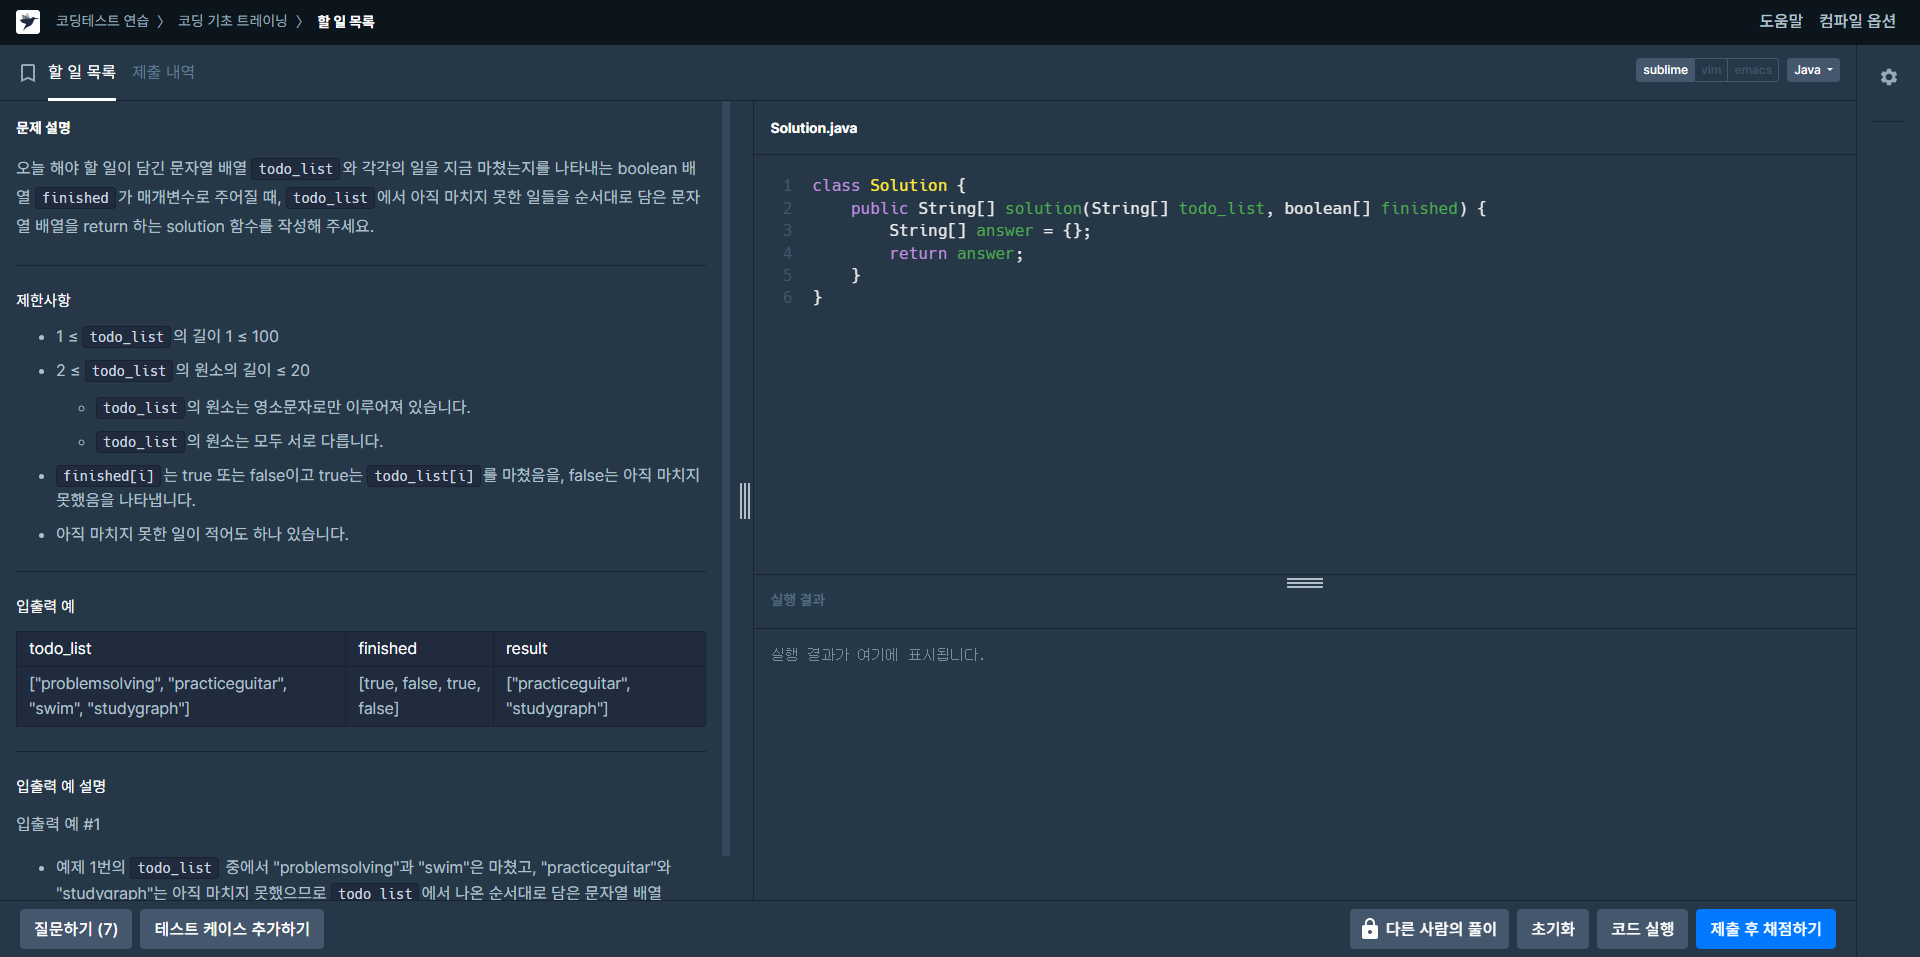Image resolution: width=1920 pixels, height=957 pixels.
Task: Switch to the 제출 내역 tab
Action: pyautogui.click(x=163, y=72)
